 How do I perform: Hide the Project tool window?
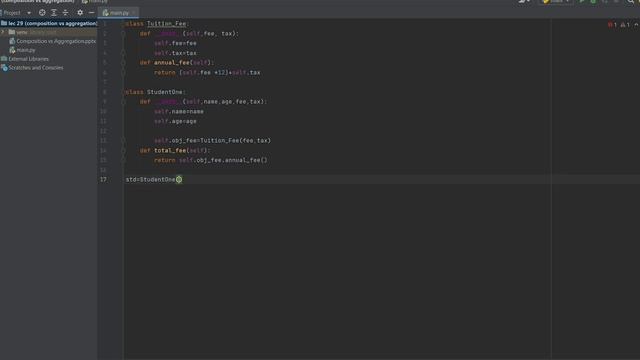91,13
